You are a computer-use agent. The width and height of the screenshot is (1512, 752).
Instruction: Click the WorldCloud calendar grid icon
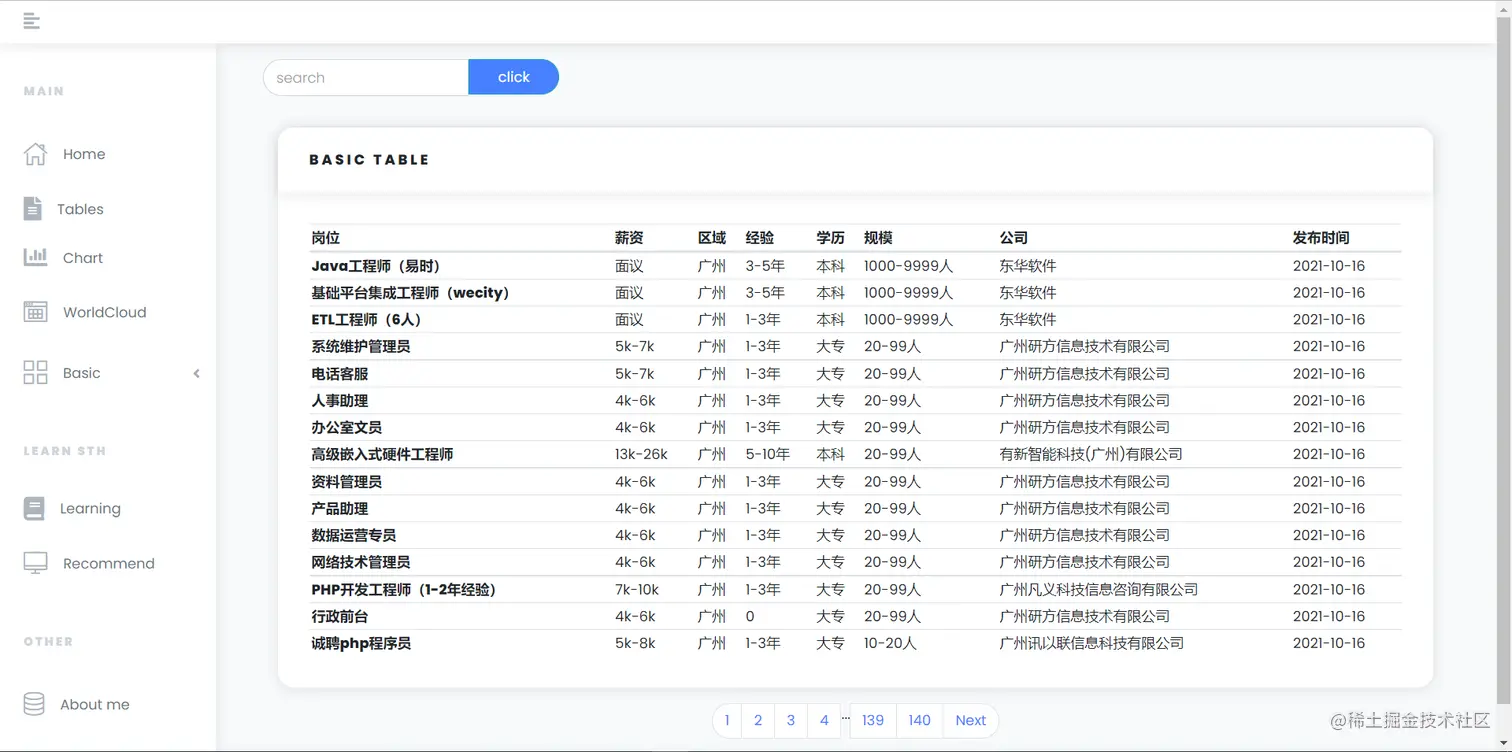tap(35, 311)
